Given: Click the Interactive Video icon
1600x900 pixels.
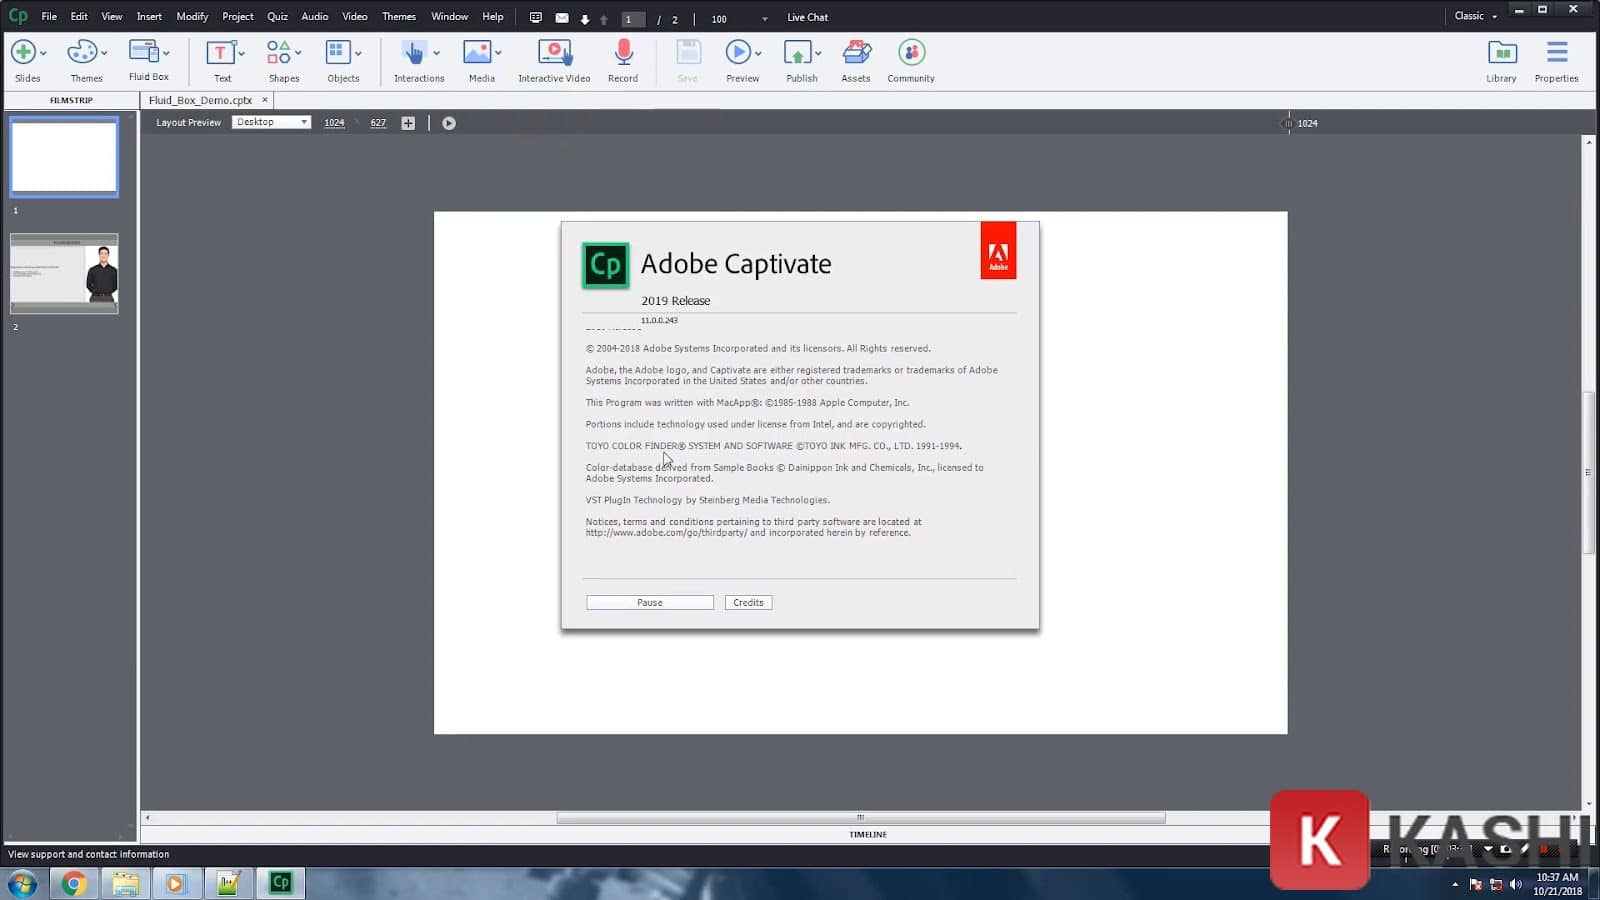Looking at the screenshot, I should [554, 52].
